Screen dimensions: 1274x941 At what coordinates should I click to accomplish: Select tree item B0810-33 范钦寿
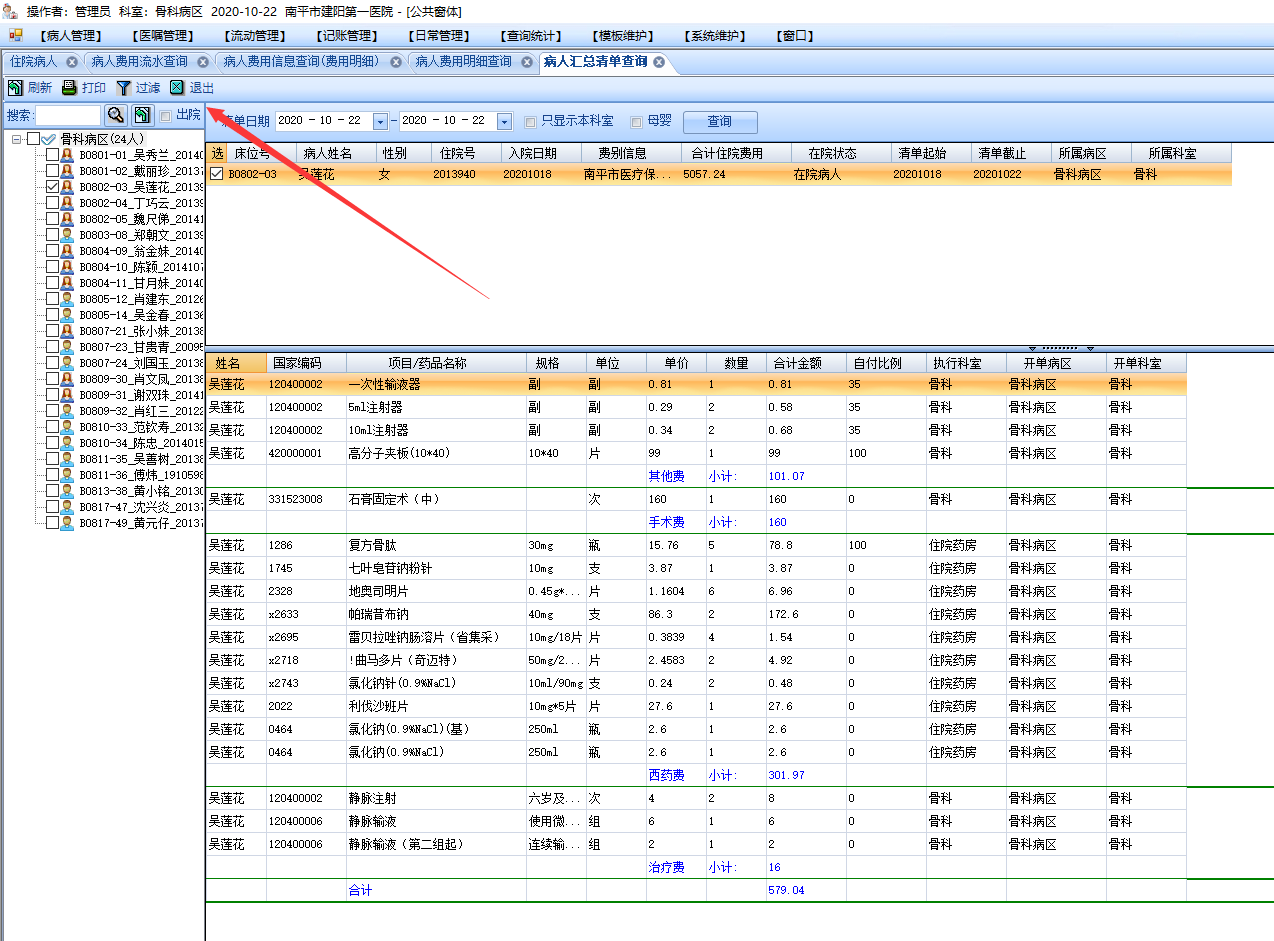point(142,427)
